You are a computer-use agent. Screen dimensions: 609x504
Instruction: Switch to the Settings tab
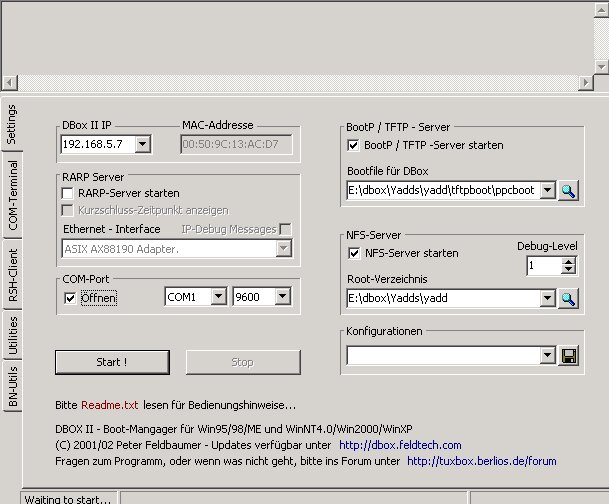pos(12,124)
